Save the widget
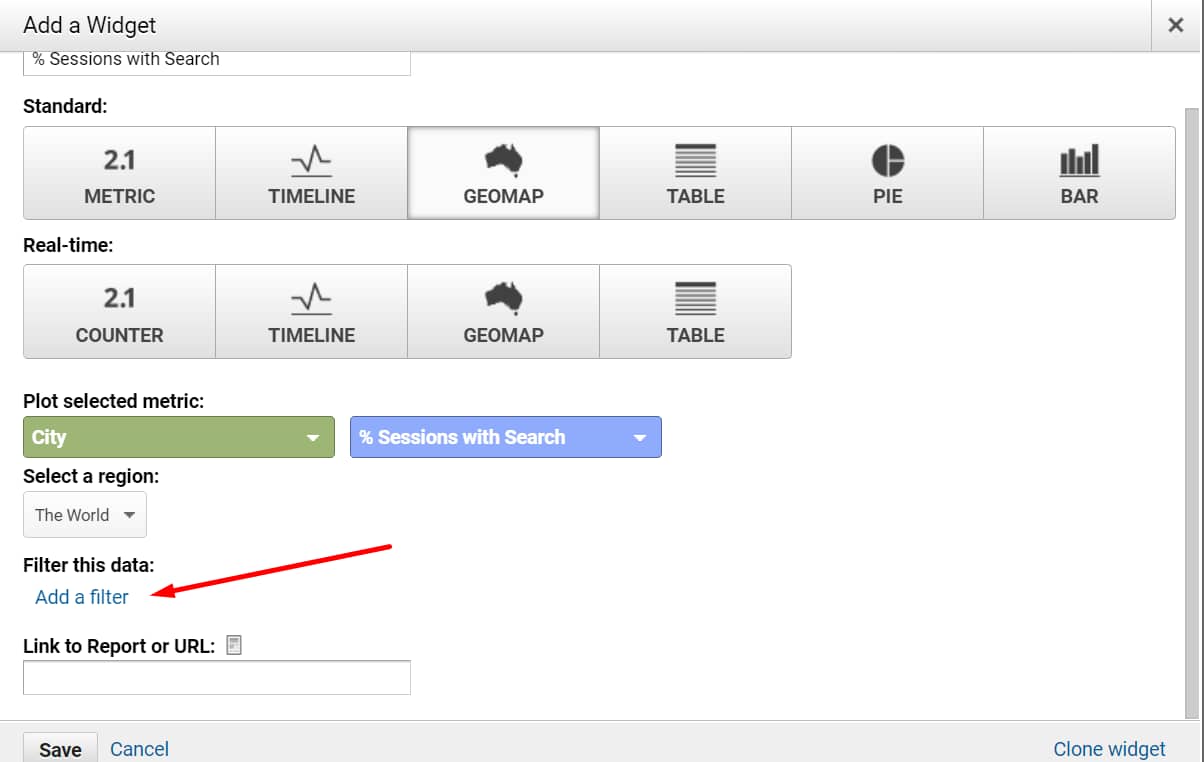The width and height of the screenshot is (1204, 762). [60, 749]
